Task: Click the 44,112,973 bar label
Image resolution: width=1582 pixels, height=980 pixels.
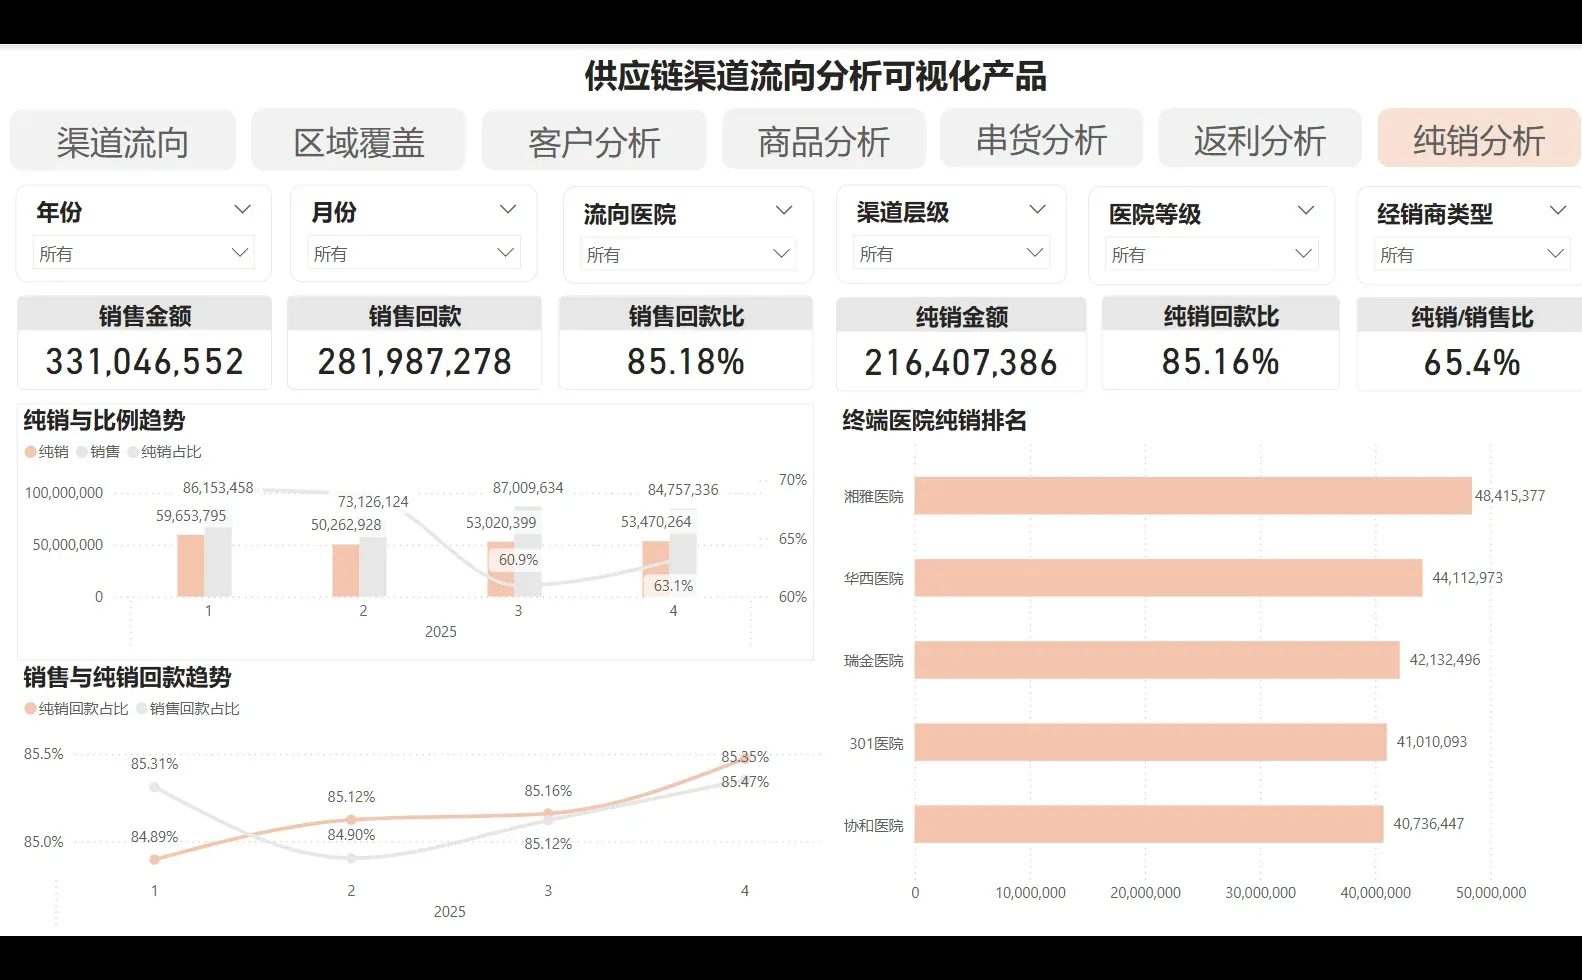Action: tap(1467, 578)
